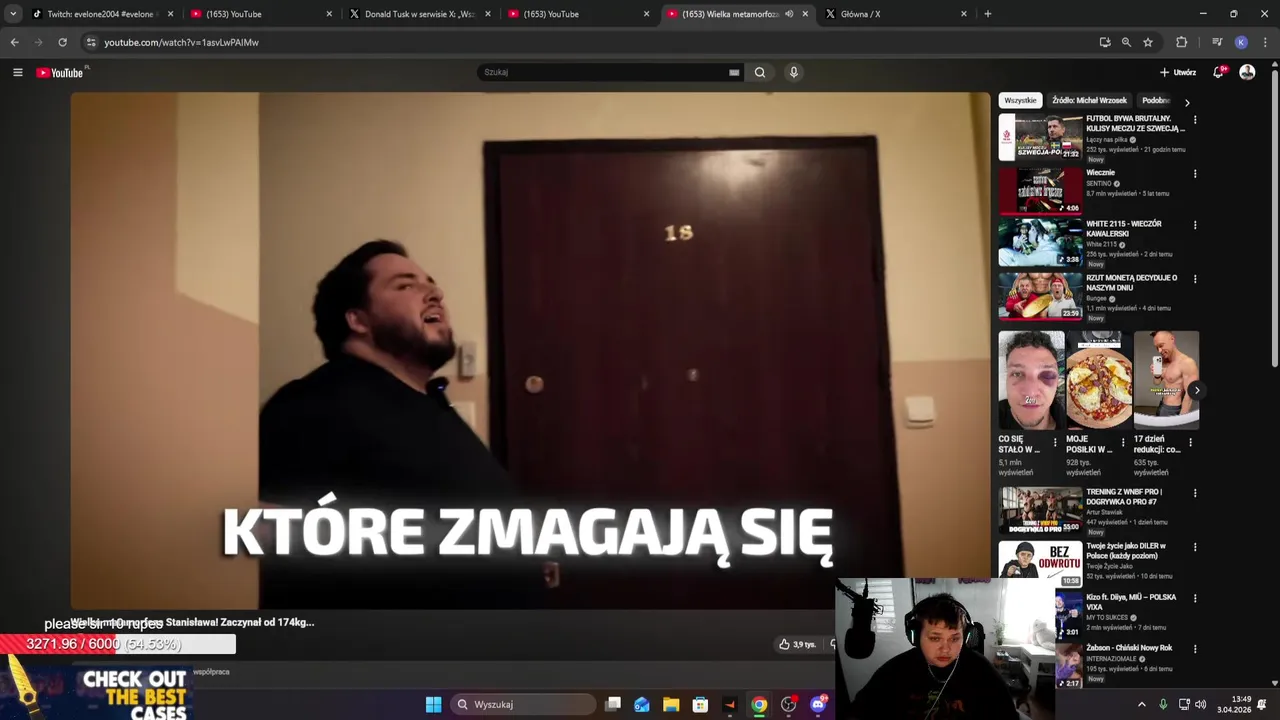This screenshot has height=720, width=1280.
Task: Open Microsoft Store from the taskbar
Action: coord(700,704)
